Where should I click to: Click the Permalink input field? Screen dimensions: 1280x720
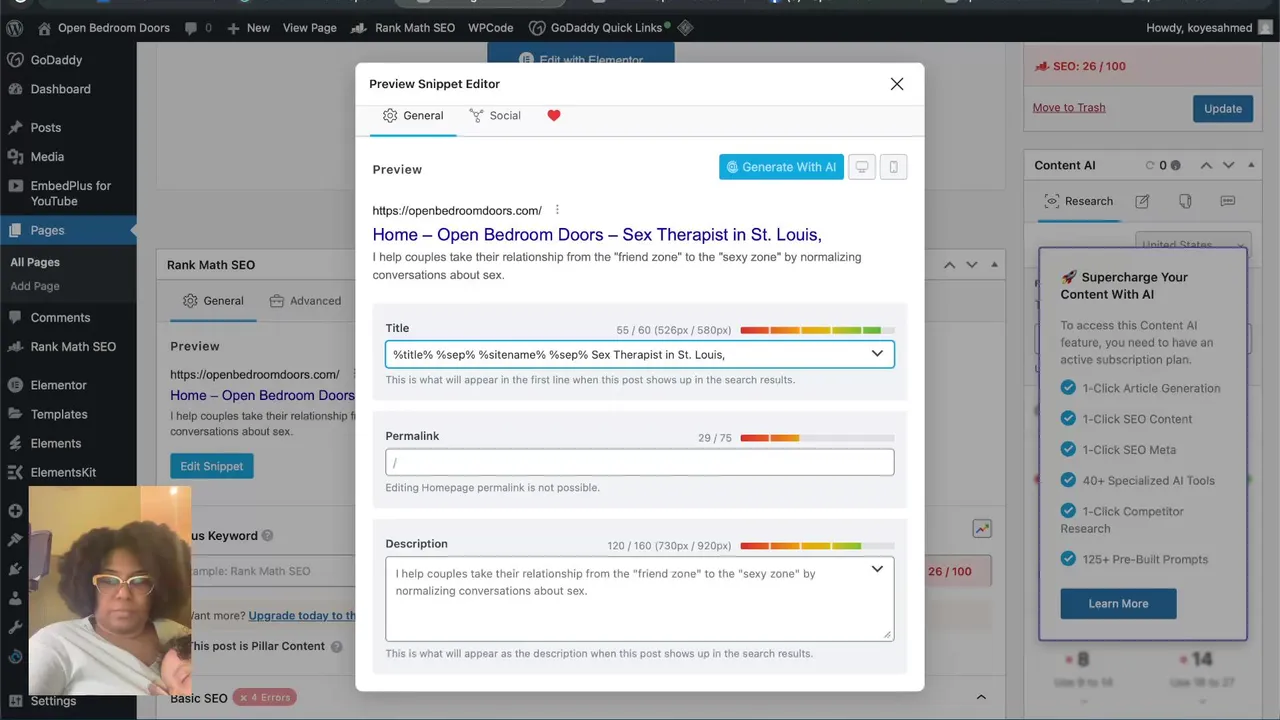click(640, 462)
